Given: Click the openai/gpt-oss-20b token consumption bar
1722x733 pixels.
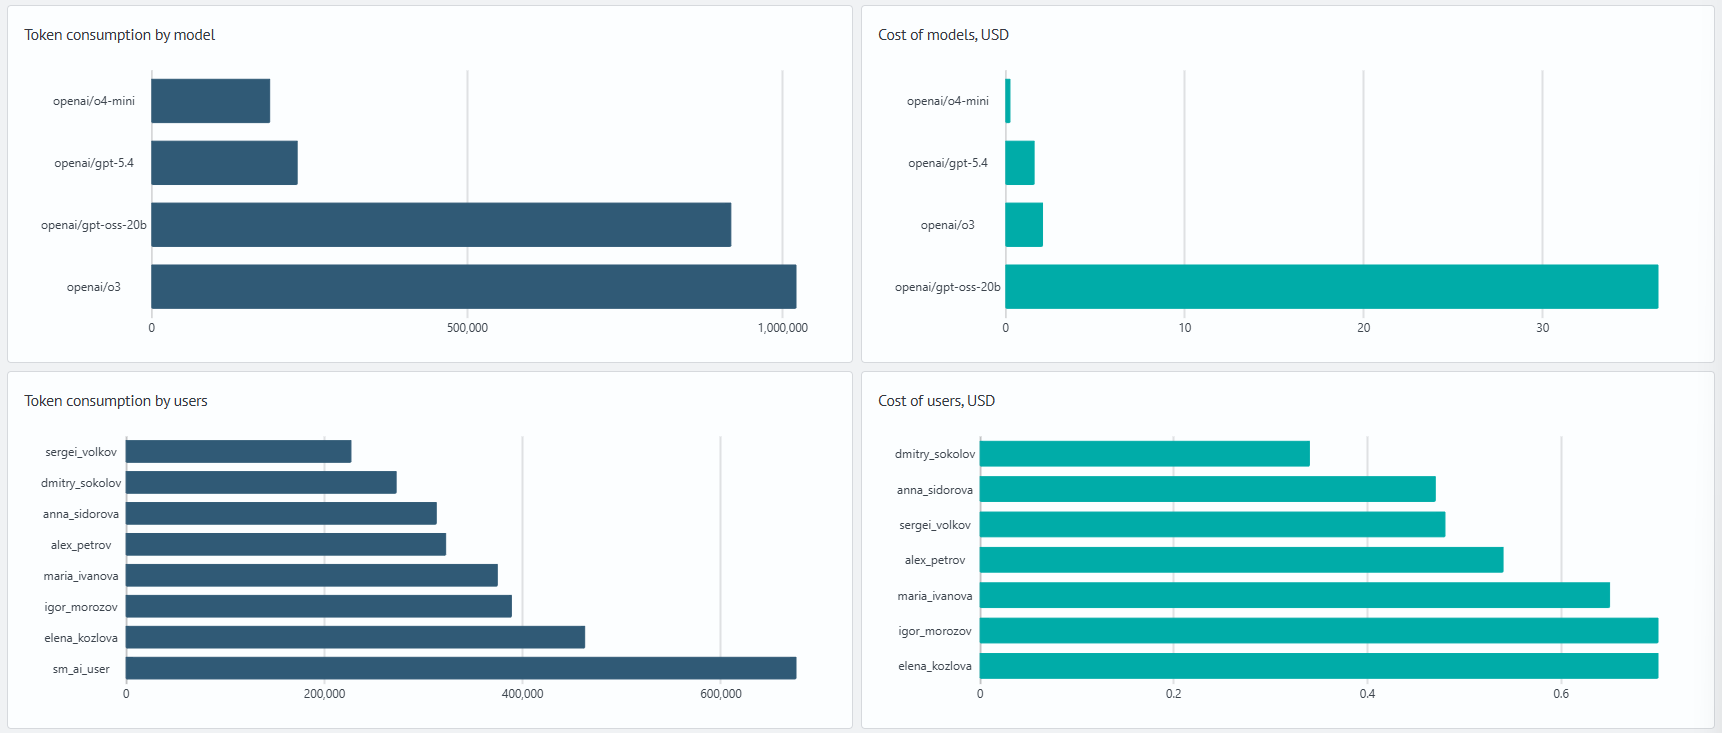Looking at the screenshot, I should (441, 225).
